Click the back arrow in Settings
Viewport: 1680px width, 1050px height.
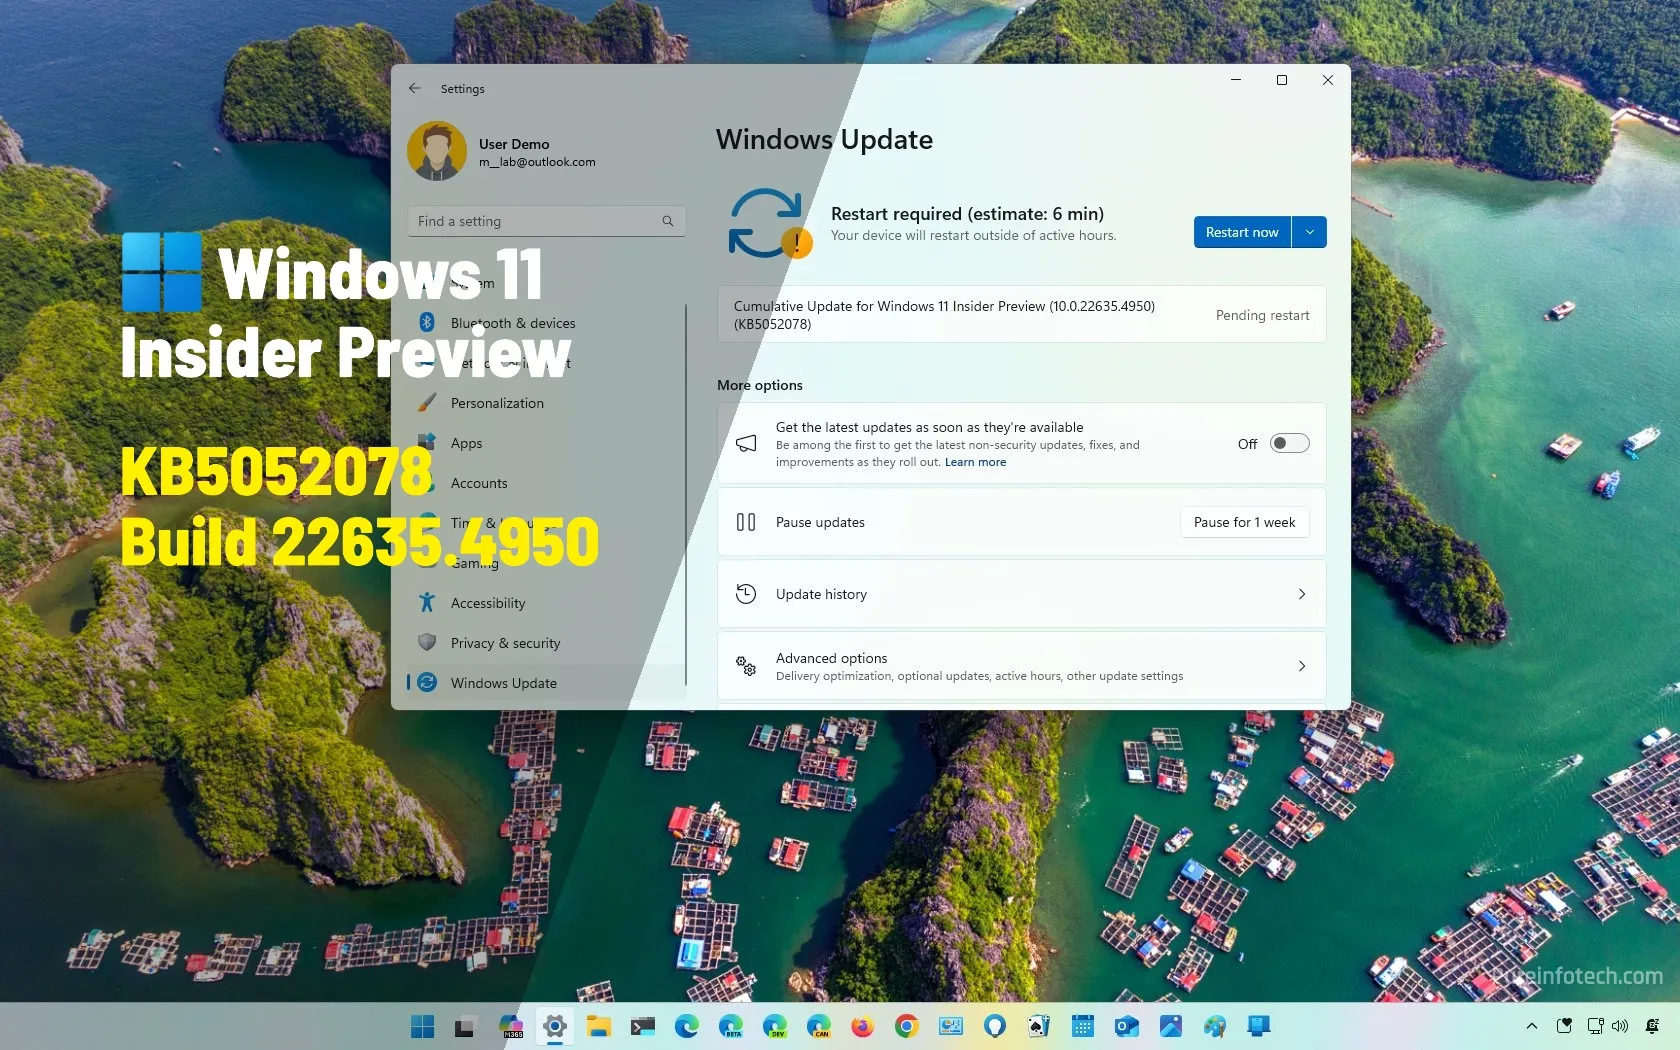tap(415, 88)
